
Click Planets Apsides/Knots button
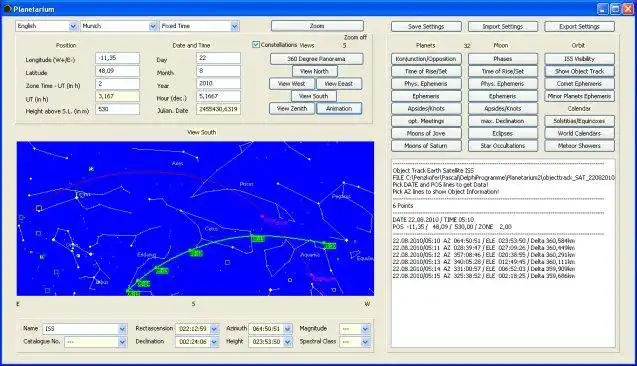click(x=426, y=108)
